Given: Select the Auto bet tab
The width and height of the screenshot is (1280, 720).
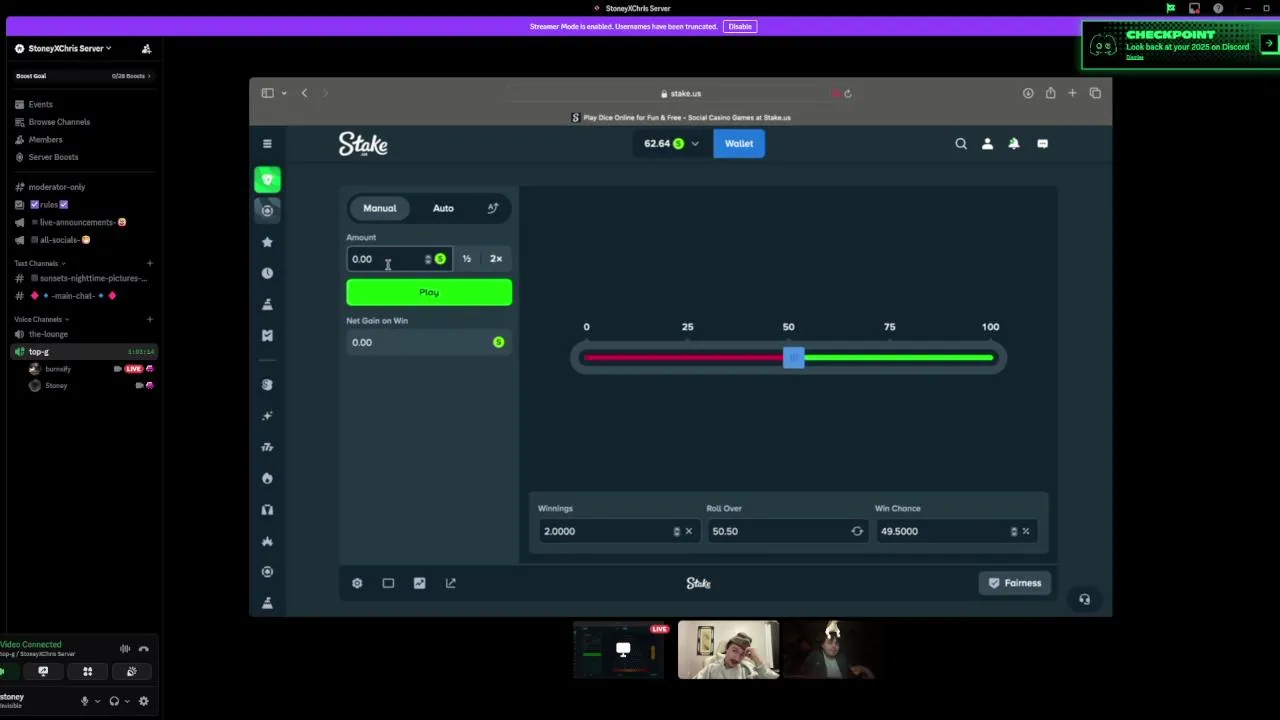Looking at the screenshot, I should [x=443, y=208].
